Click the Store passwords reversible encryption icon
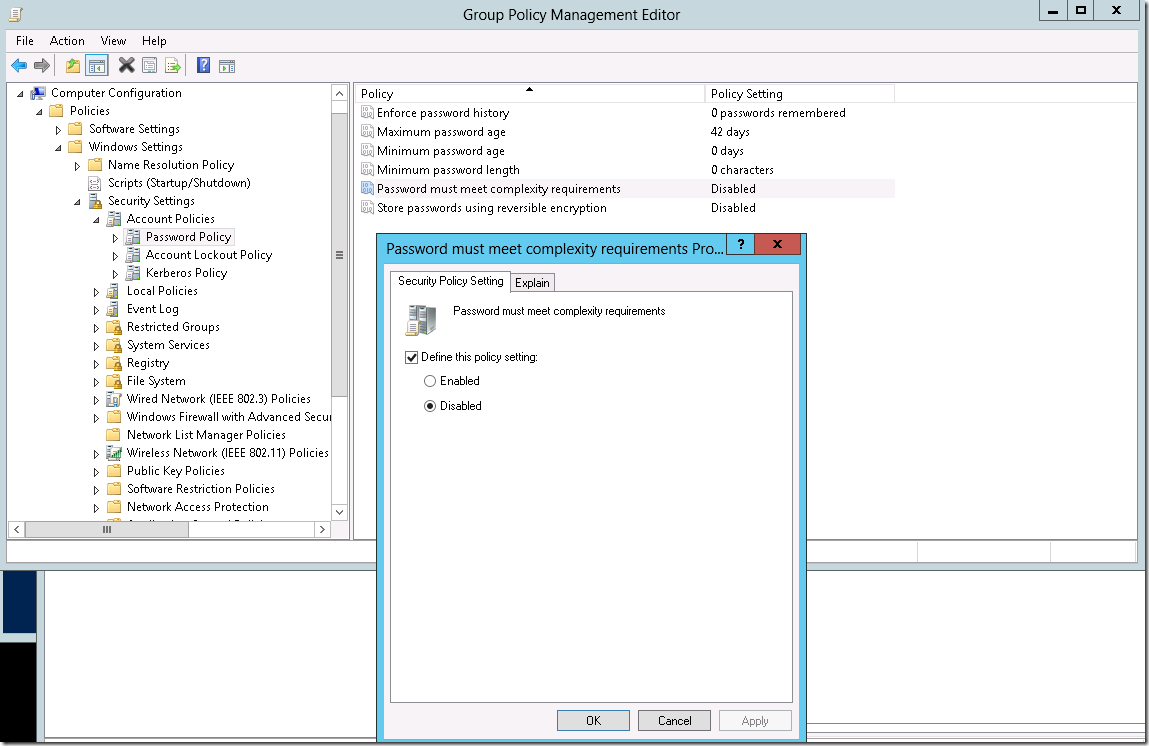Image resolution: width=1149 pixels, height=746 pixels. 367,207
